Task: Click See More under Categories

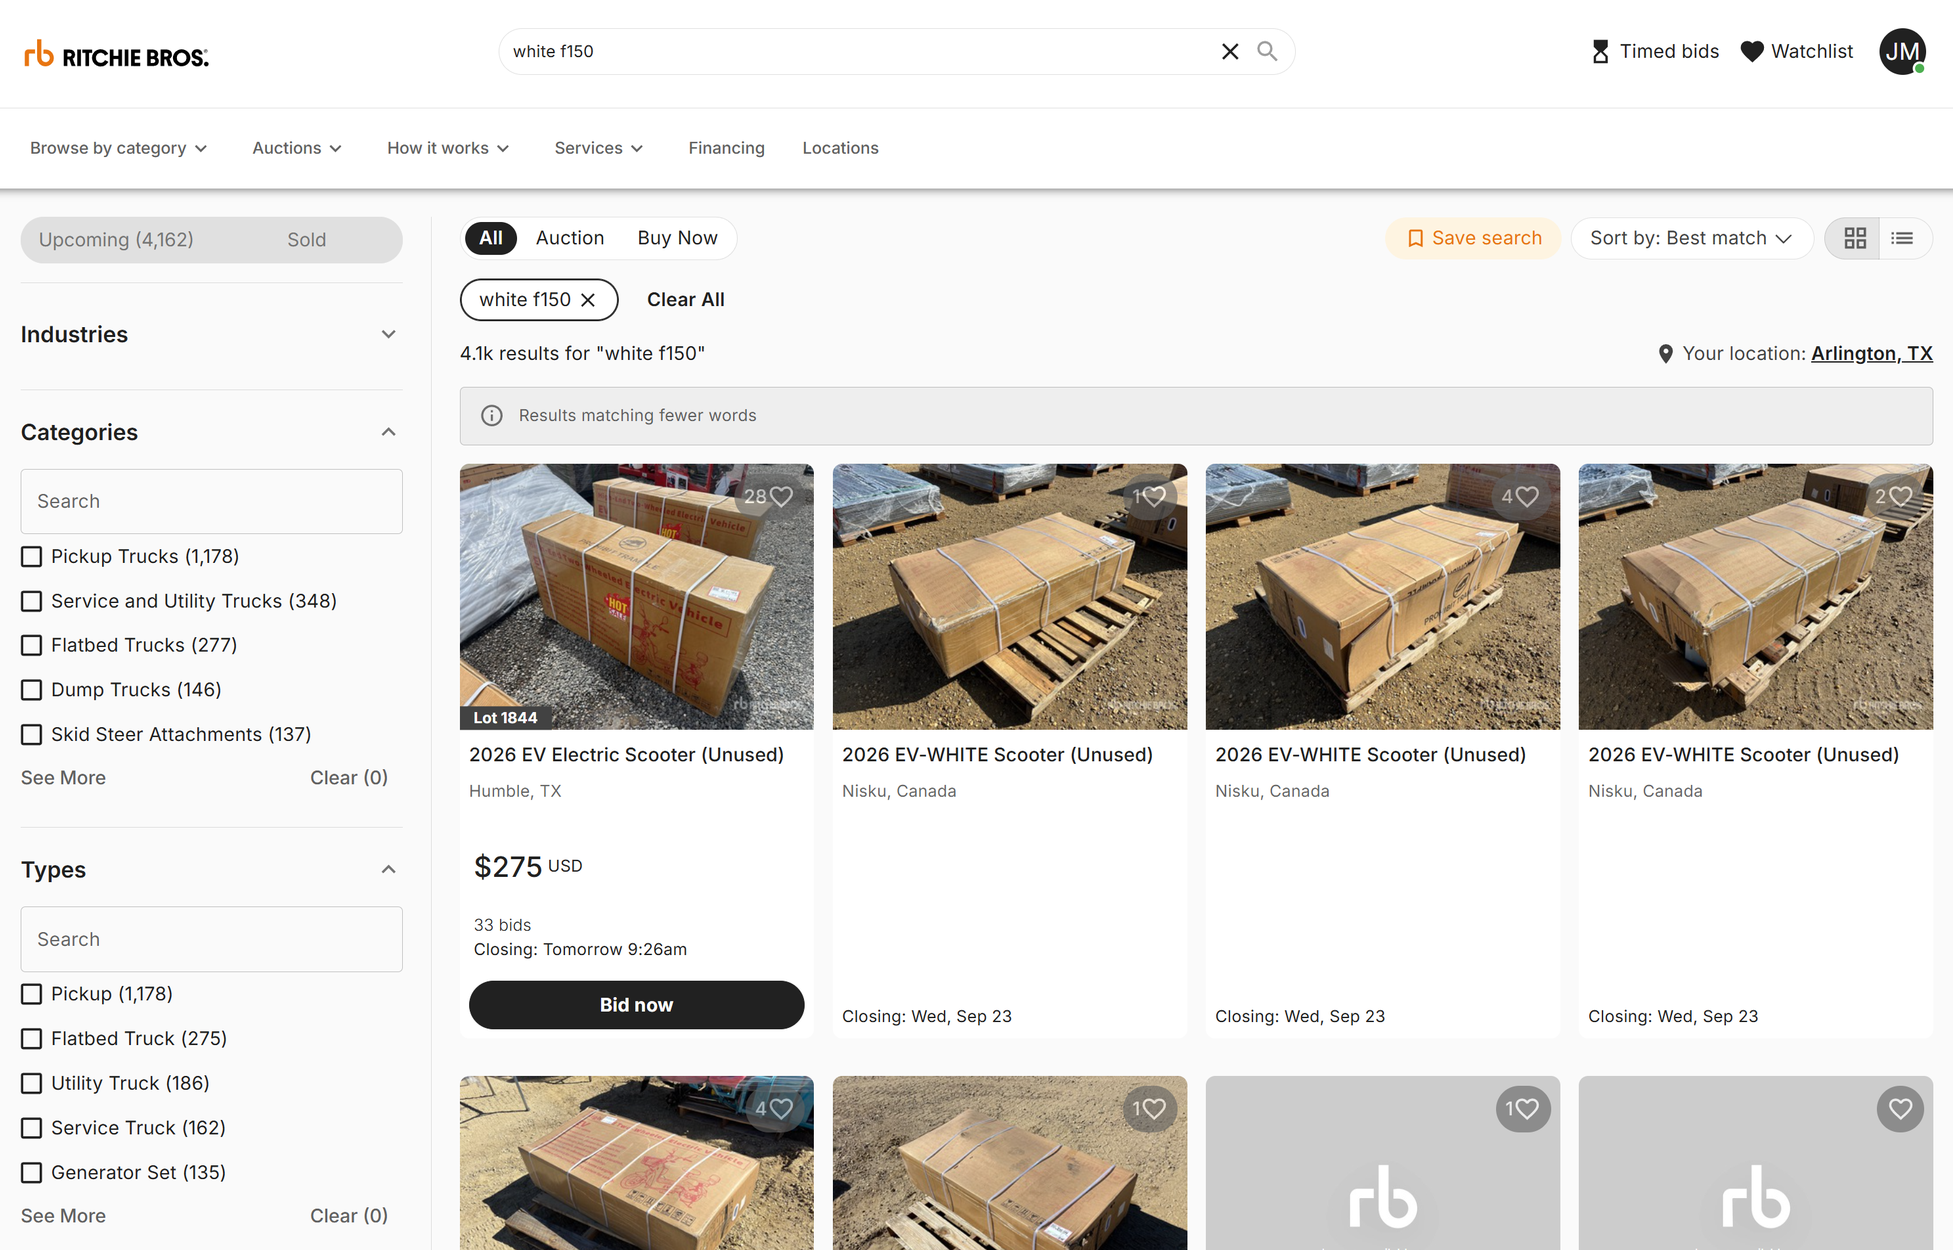Action: tap(63, 778)
